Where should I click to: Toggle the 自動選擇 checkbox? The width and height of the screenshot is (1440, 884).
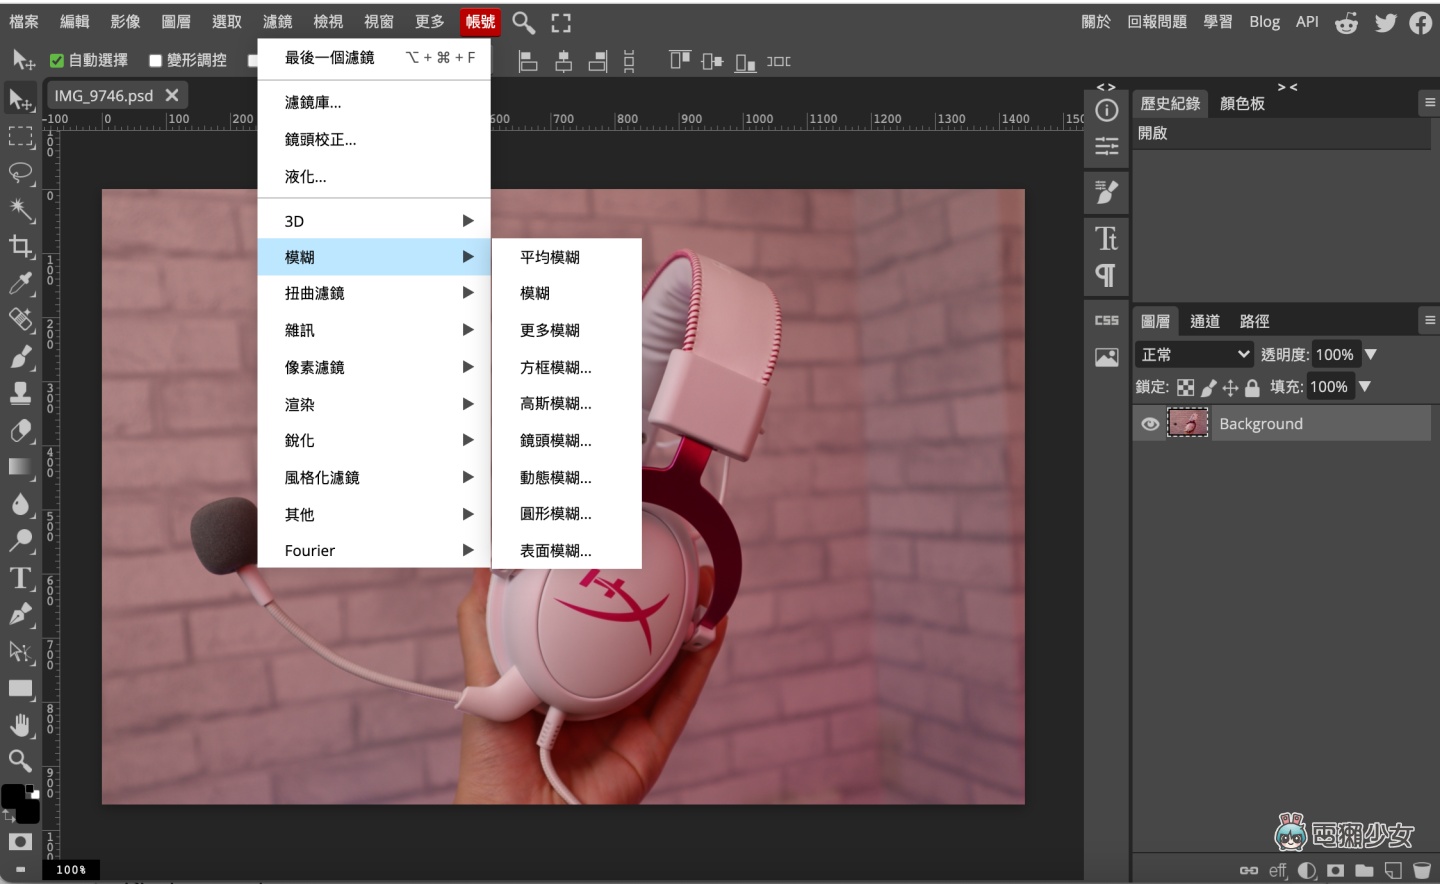(57, 60)
